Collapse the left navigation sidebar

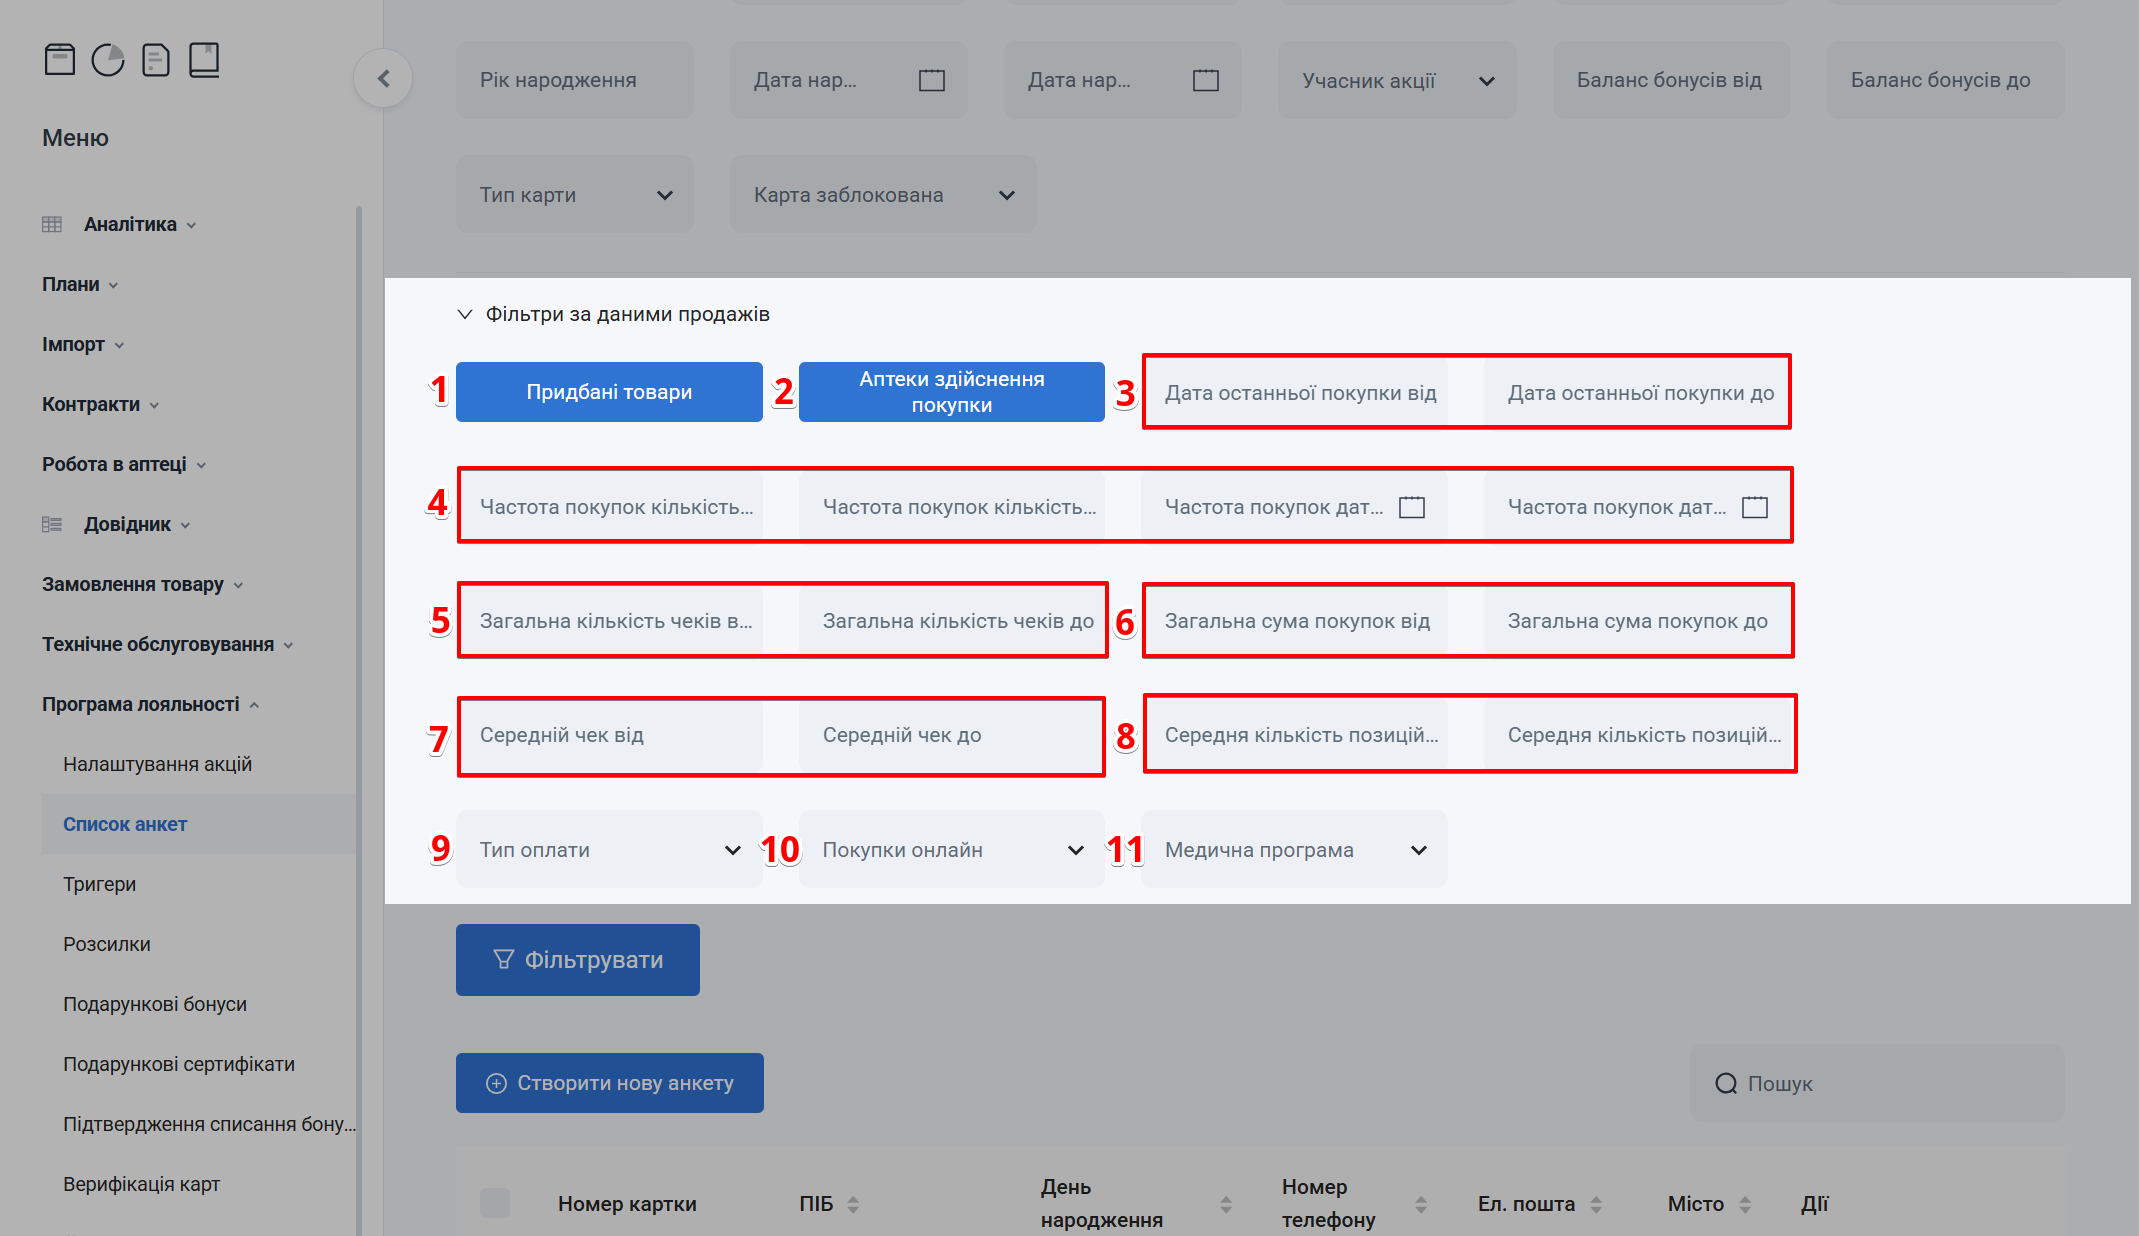tap(383, 77)
